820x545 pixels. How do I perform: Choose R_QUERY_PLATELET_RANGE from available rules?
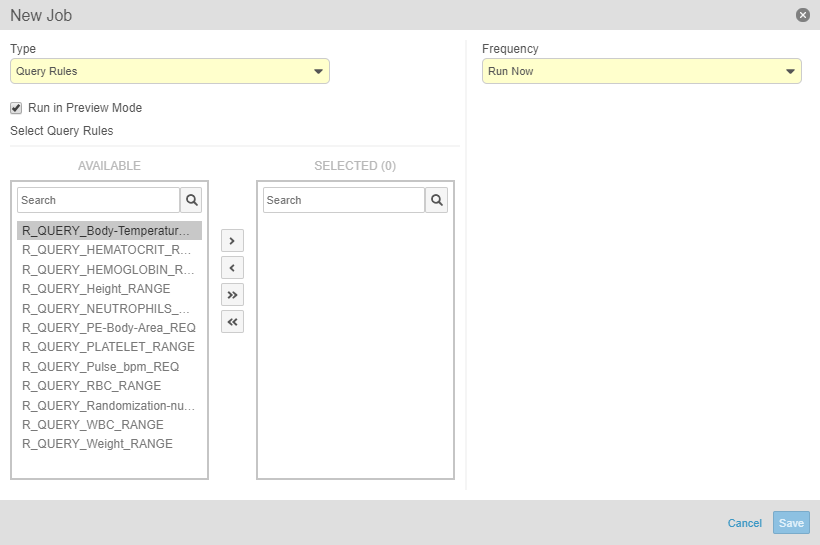pos(108,347)
